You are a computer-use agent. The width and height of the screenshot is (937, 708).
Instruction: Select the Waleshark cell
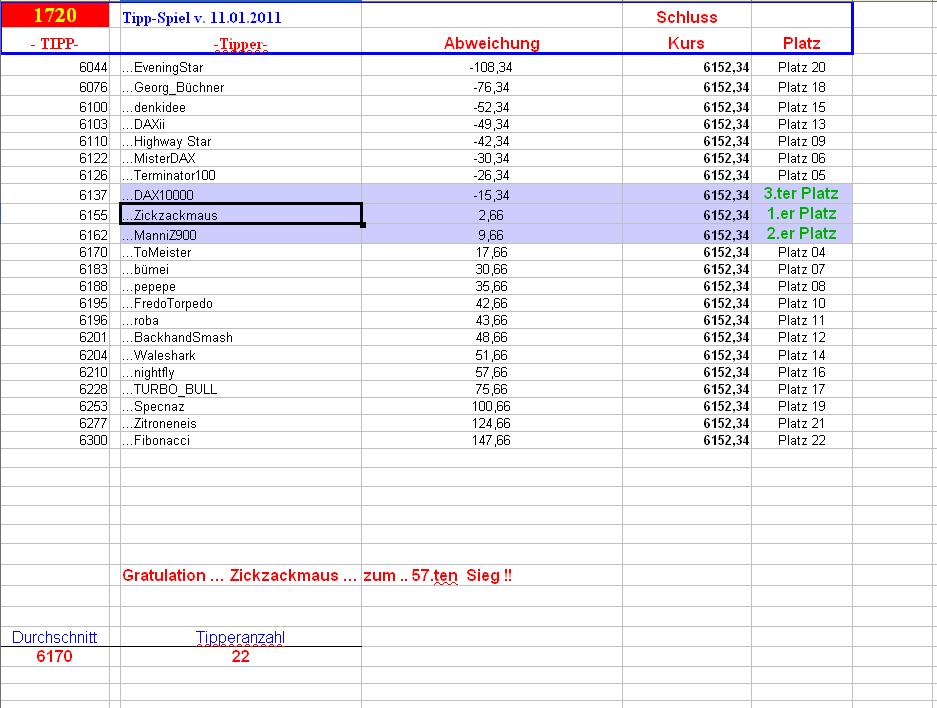click(241, 355)
